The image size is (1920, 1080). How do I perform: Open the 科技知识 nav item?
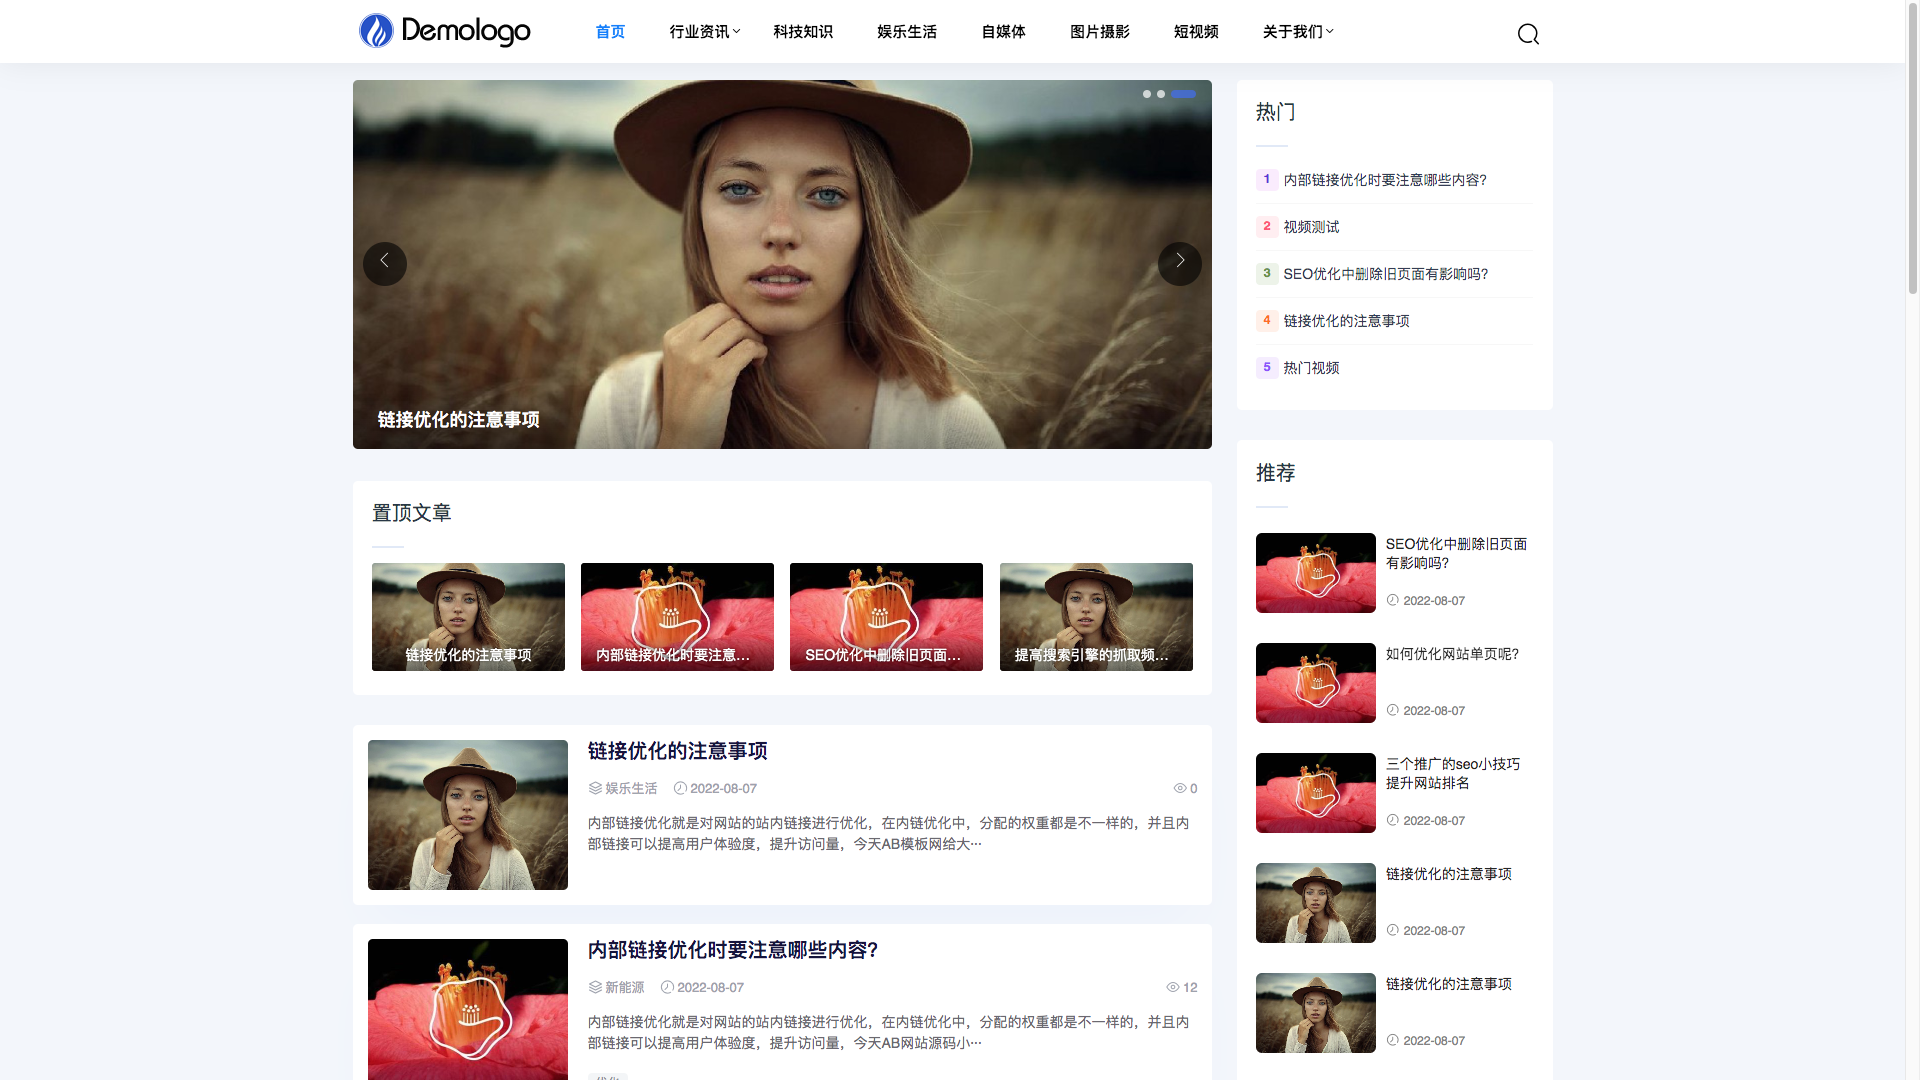[803, 32]
